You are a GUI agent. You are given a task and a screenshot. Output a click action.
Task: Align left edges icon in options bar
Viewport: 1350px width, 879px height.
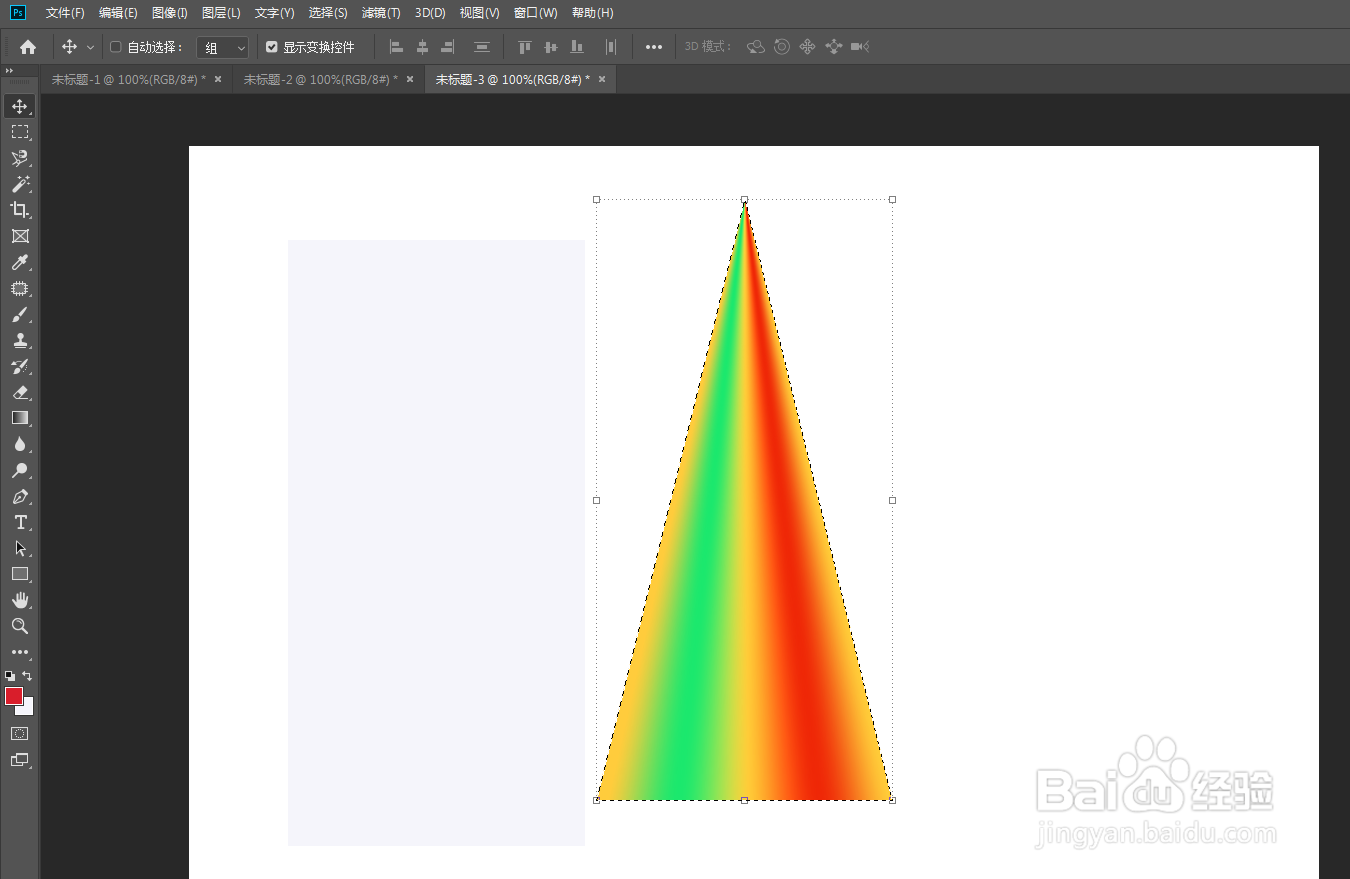[x=396, y=47]
